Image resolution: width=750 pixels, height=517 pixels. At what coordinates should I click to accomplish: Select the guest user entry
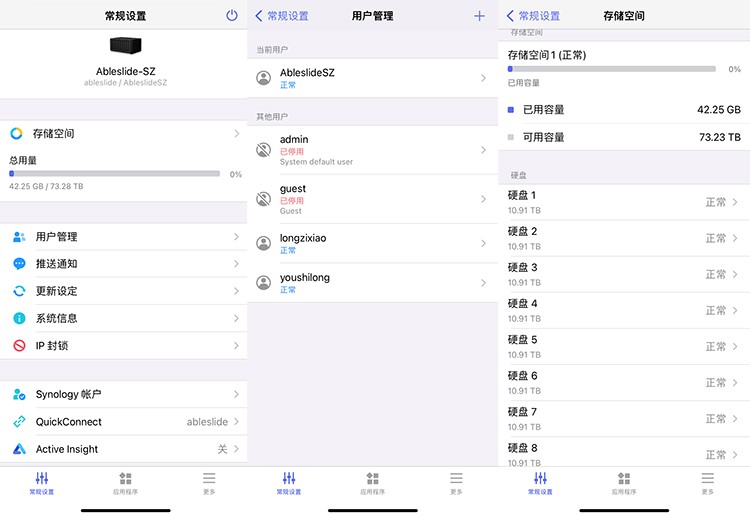click(x=373, y=199)
